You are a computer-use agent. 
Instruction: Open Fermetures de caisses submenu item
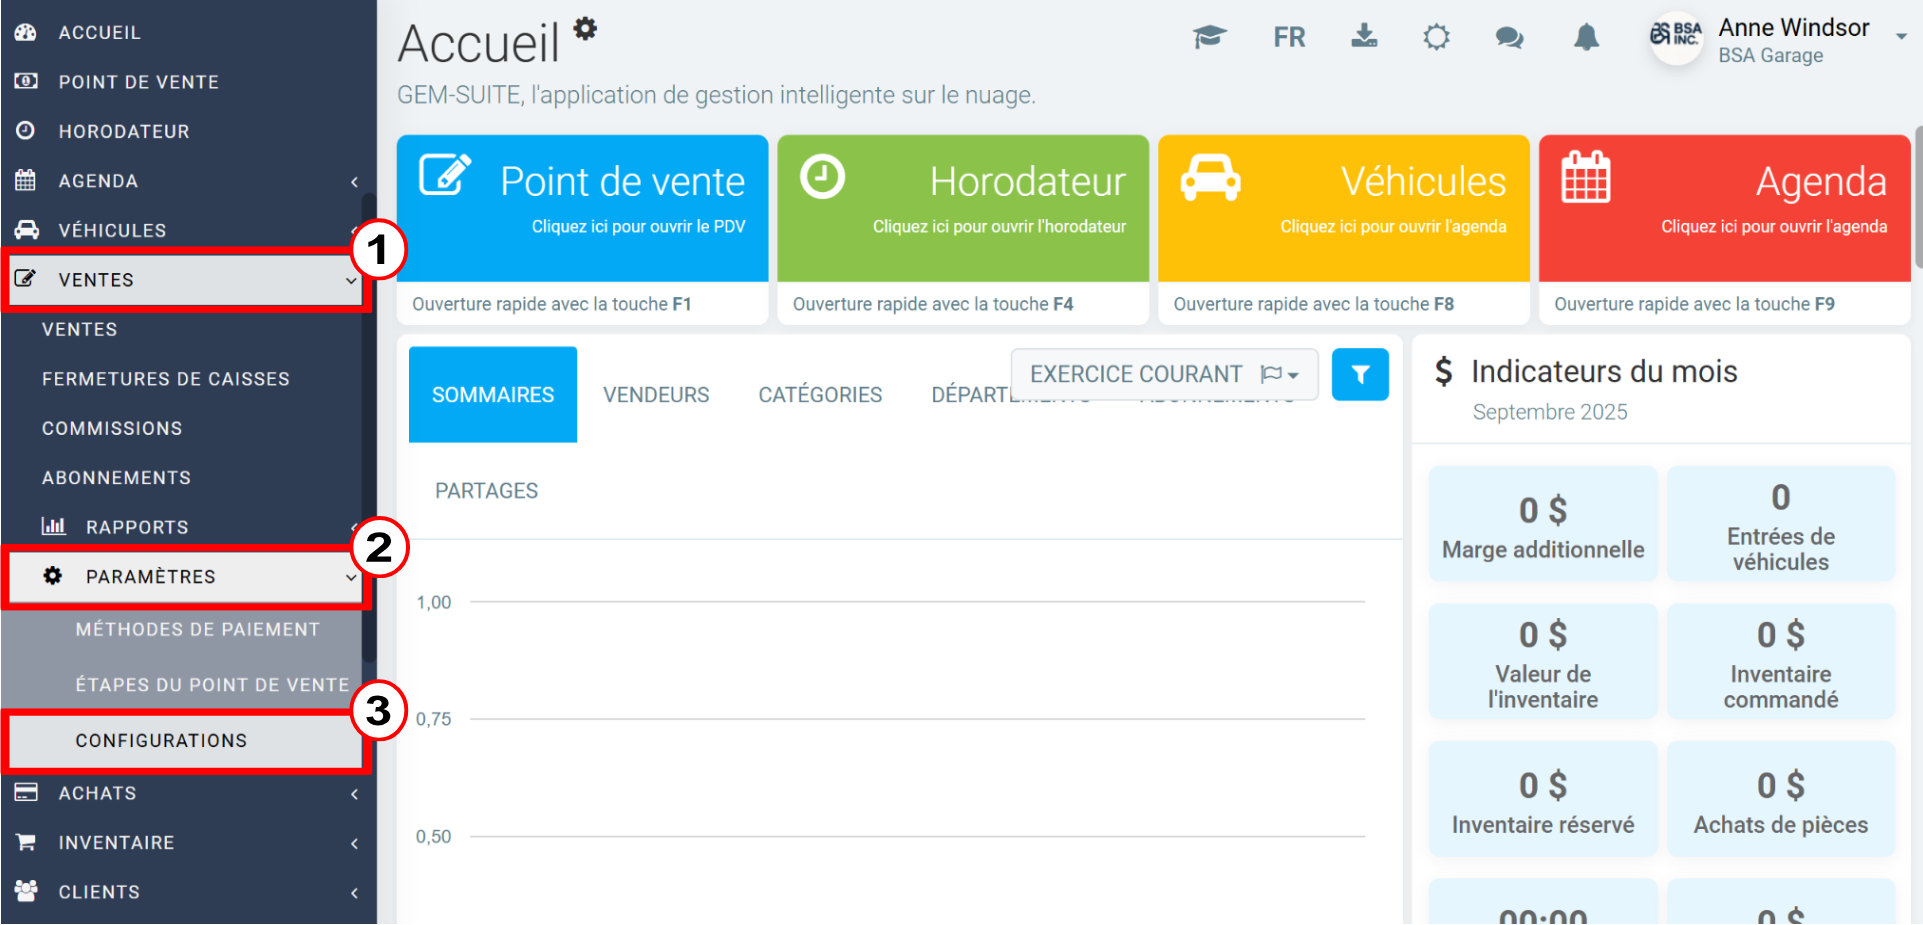[x=166, y=379]
